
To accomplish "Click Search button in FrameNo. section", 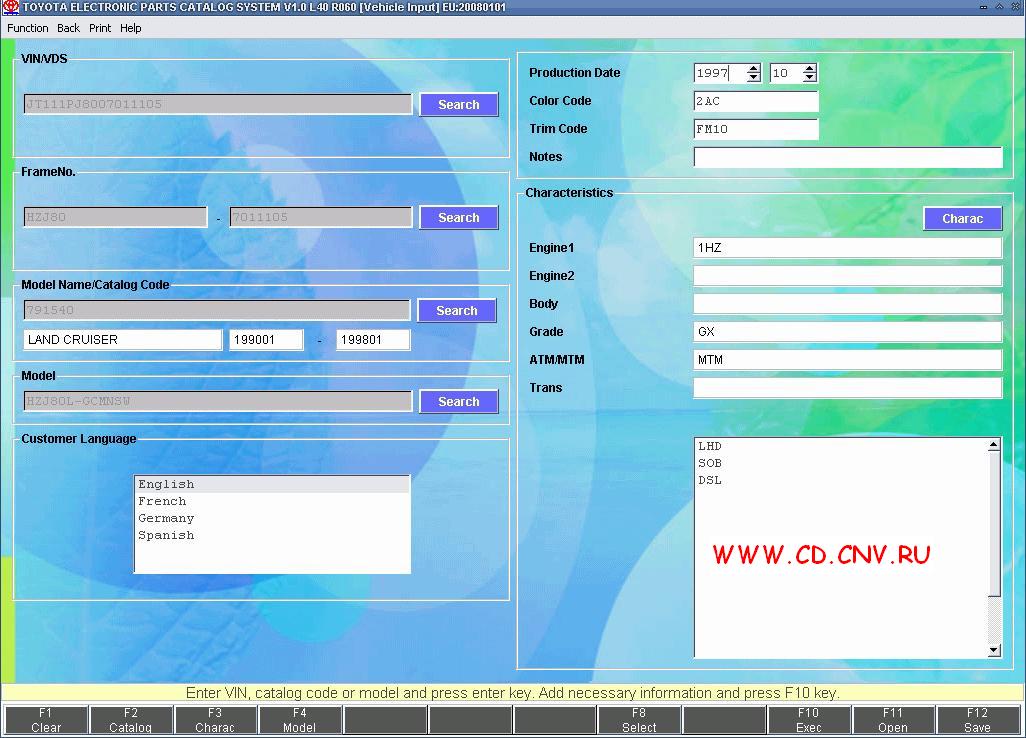I will click(x=459, y=218).
